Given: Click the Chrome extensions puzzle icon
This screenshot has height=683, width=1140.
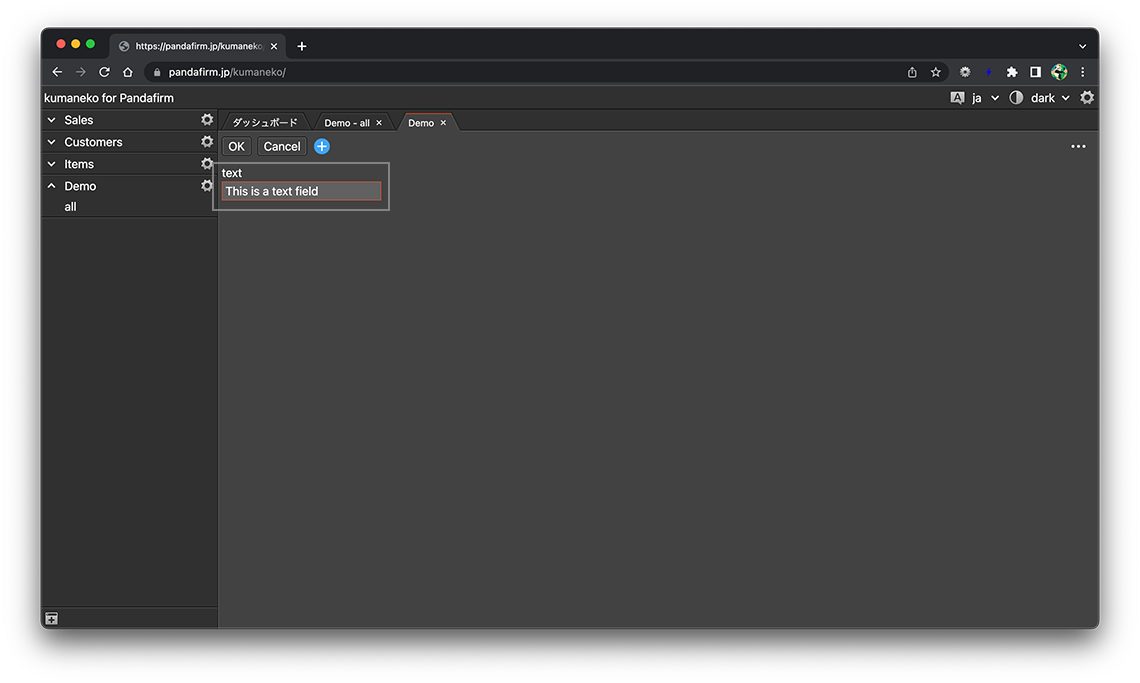Looking at the screenshot, I should (x=1012, y=72).
